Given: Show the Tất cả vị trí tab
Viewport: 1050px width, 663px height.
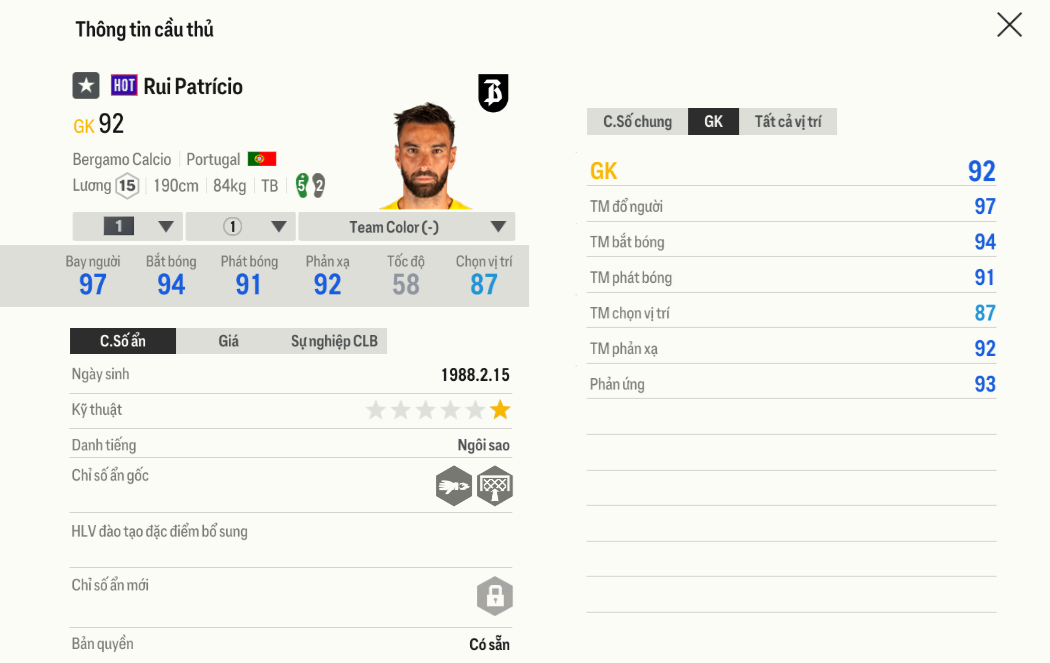Looking at the screenshot, I should [x=788, y=122].
